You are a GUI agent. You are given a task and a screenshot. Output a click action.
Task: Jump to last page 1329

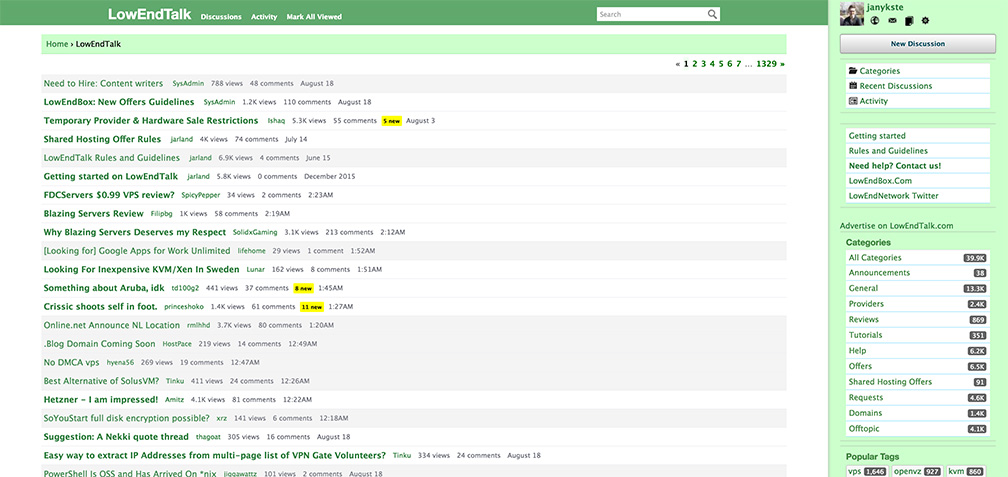(x=766, y=64)
